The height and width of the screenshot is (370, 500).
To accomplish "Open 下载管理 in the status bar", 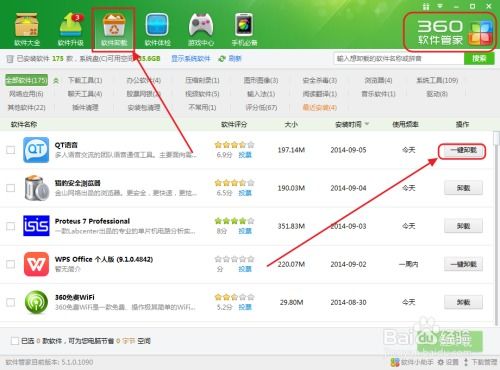I will coord(480,362).
